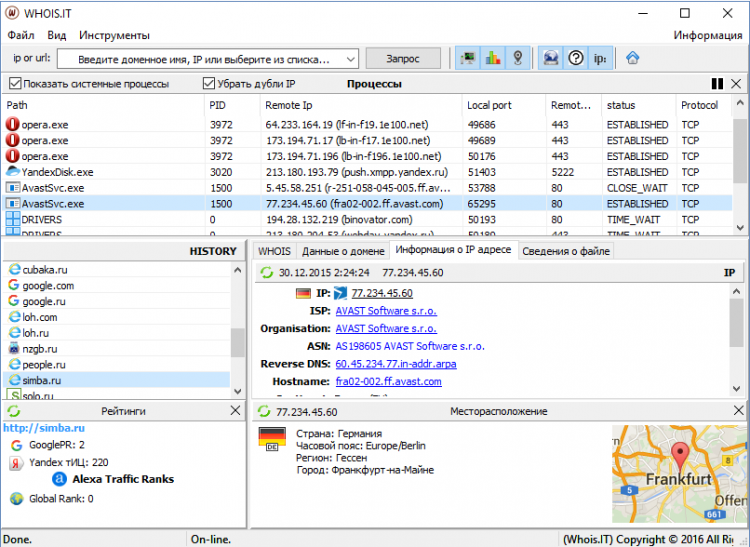Open the Инструменты menu

(114, 35)
